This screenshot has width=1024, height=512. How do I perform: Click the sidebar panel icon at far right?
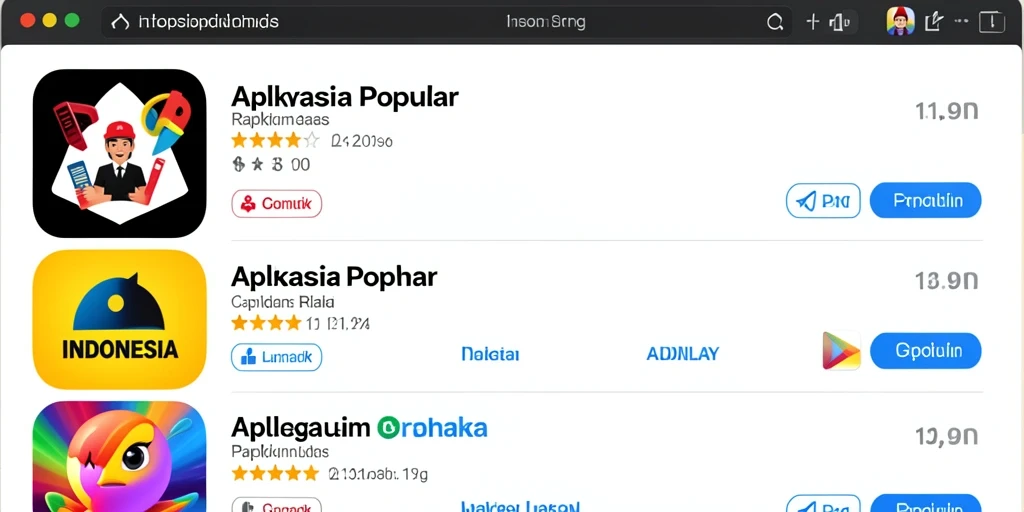pos(992,22)
